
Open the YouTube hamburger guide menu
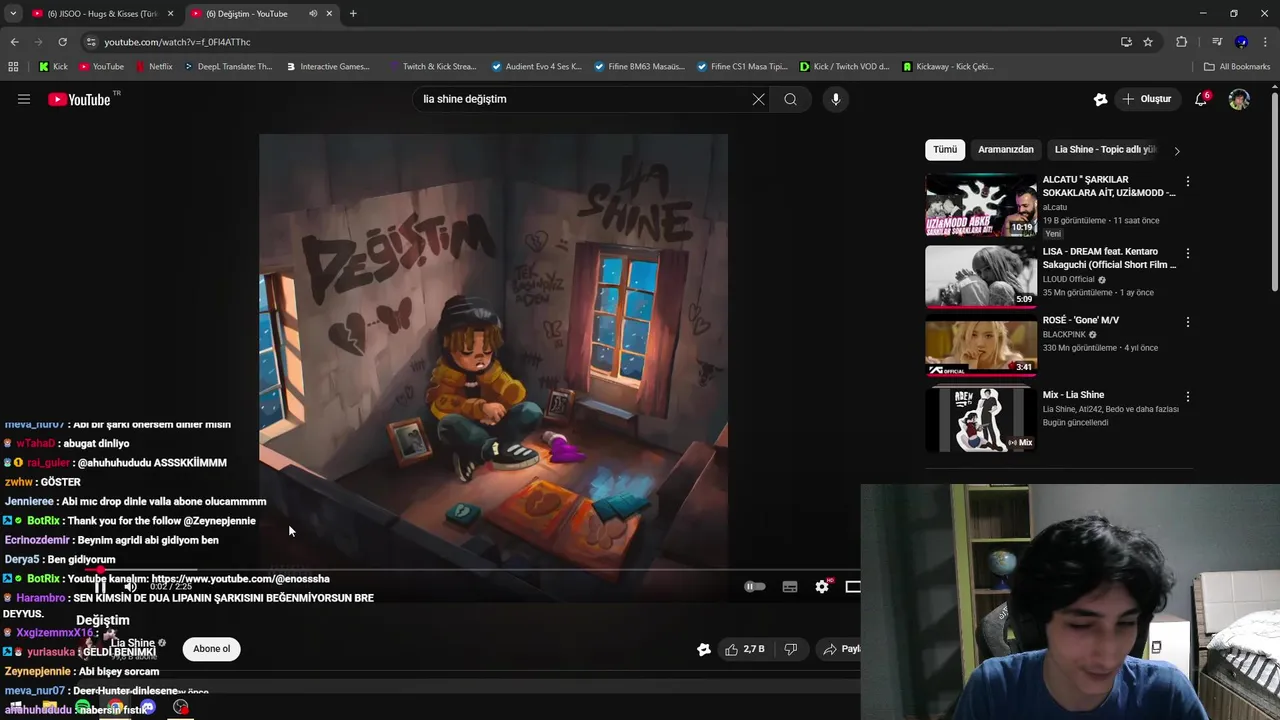pos(24,99)
